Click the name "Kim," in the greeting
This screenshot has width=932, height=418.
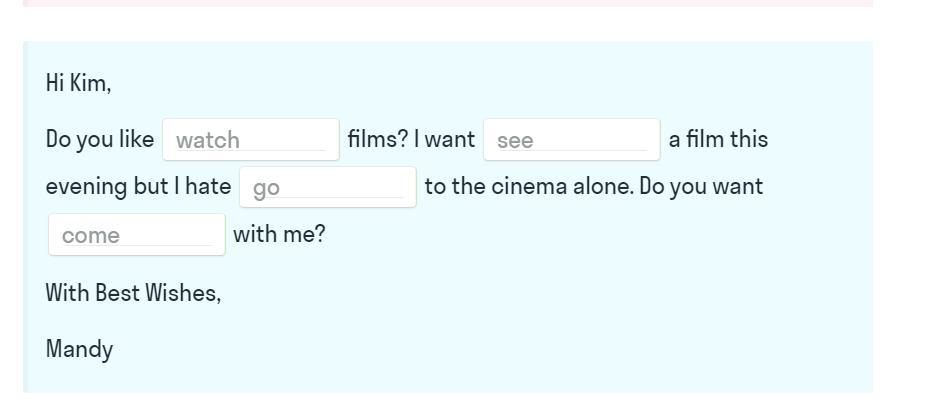click(x=92, y=84)
